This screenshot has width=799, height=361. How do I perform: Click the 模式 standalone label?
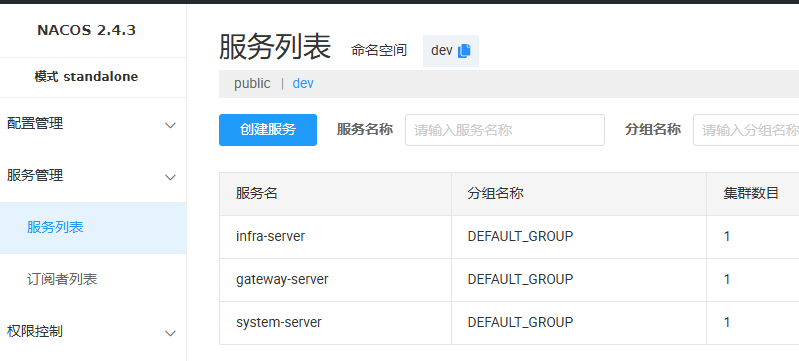pos(86,77)
